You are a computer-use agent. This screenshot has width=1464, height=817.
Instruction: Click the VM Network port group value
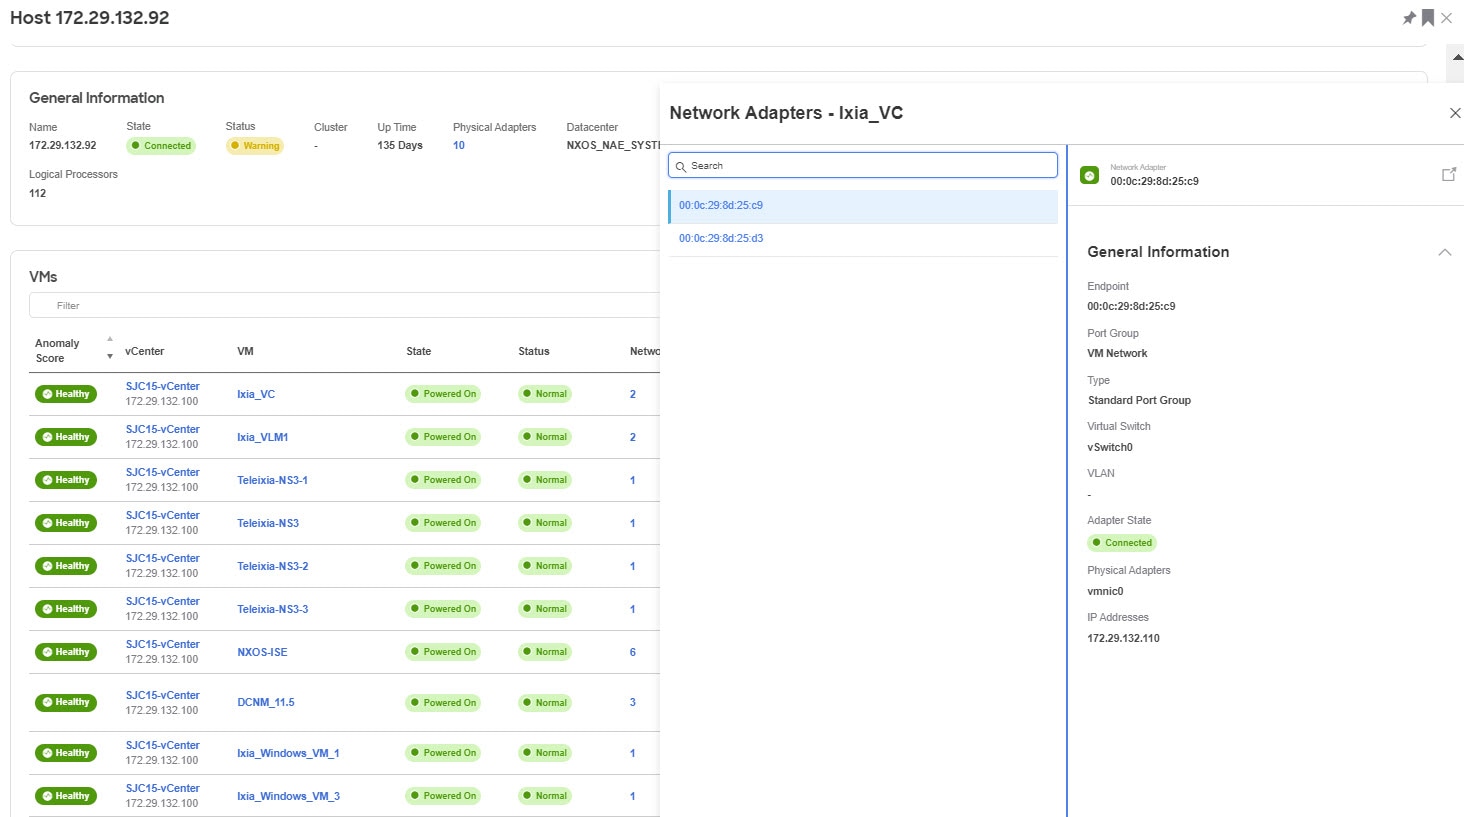coord(1117,353)
